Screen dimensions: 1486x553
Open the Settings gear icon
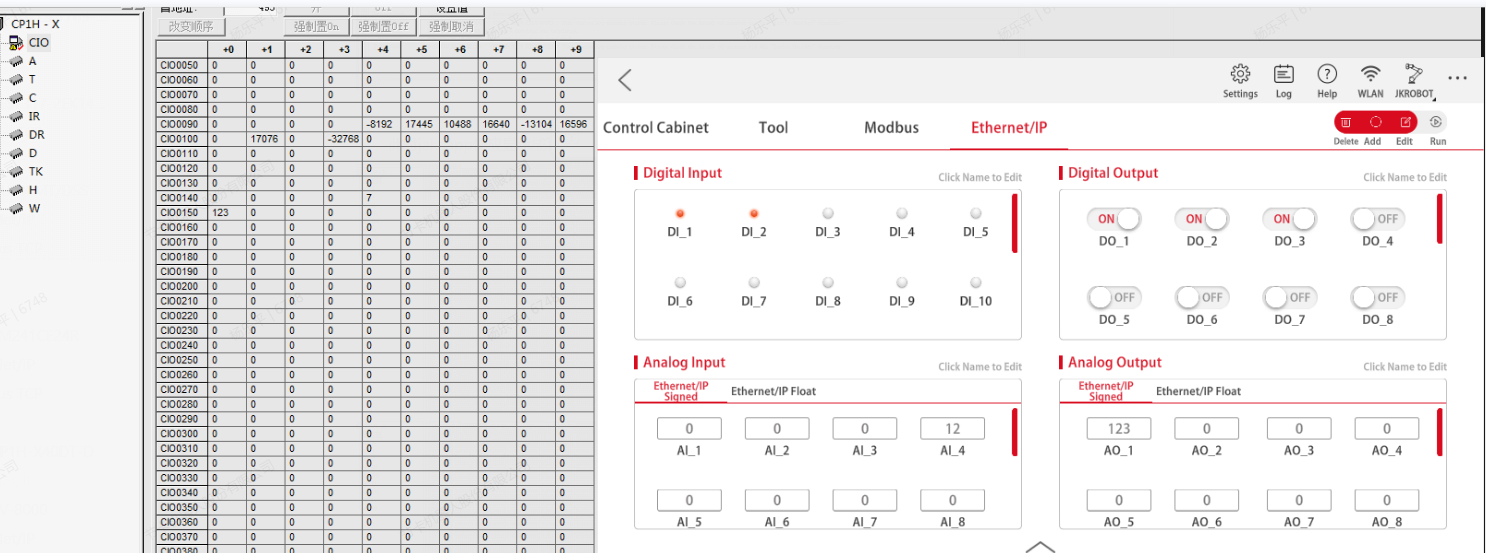point(1240,74)
